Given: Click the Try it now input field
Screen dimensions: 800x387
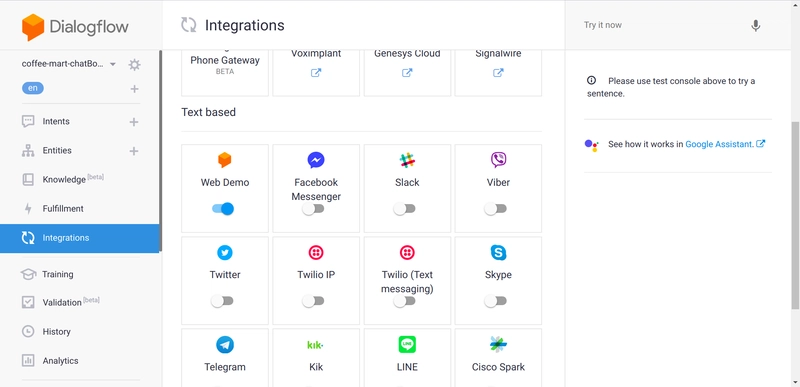Looking at the screenshot, I should 663,25.
